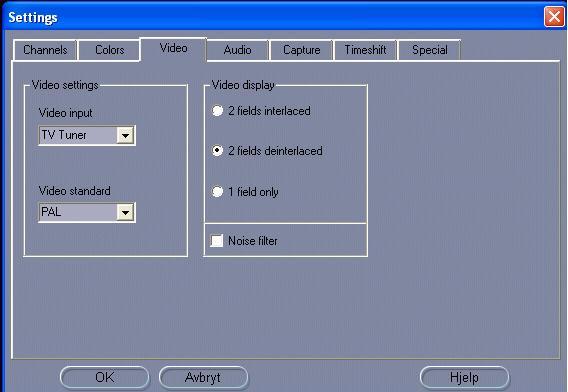Cancel with the Avbryt button
The image size is (568, 392).
point(203,378)
